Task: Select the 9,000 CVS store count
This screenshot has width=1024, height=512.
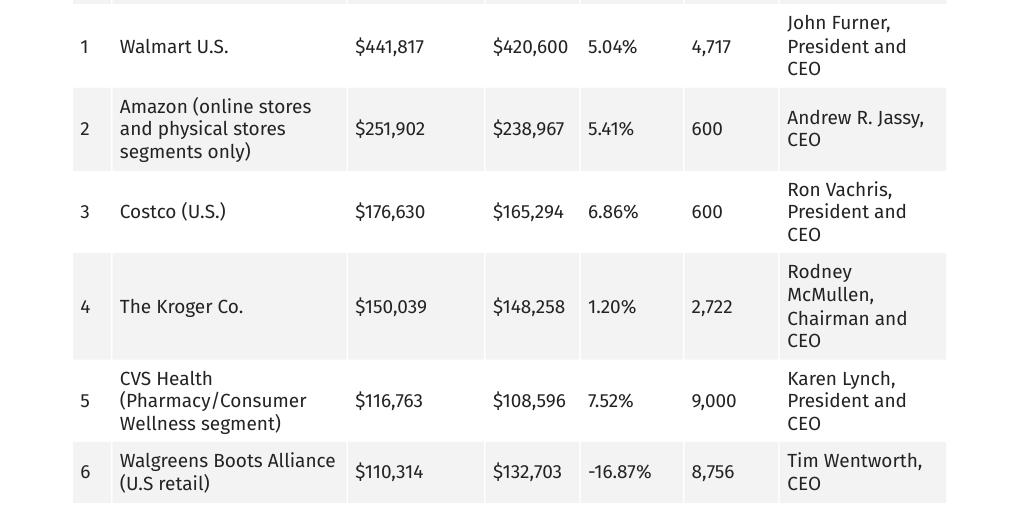Action: 714,401
